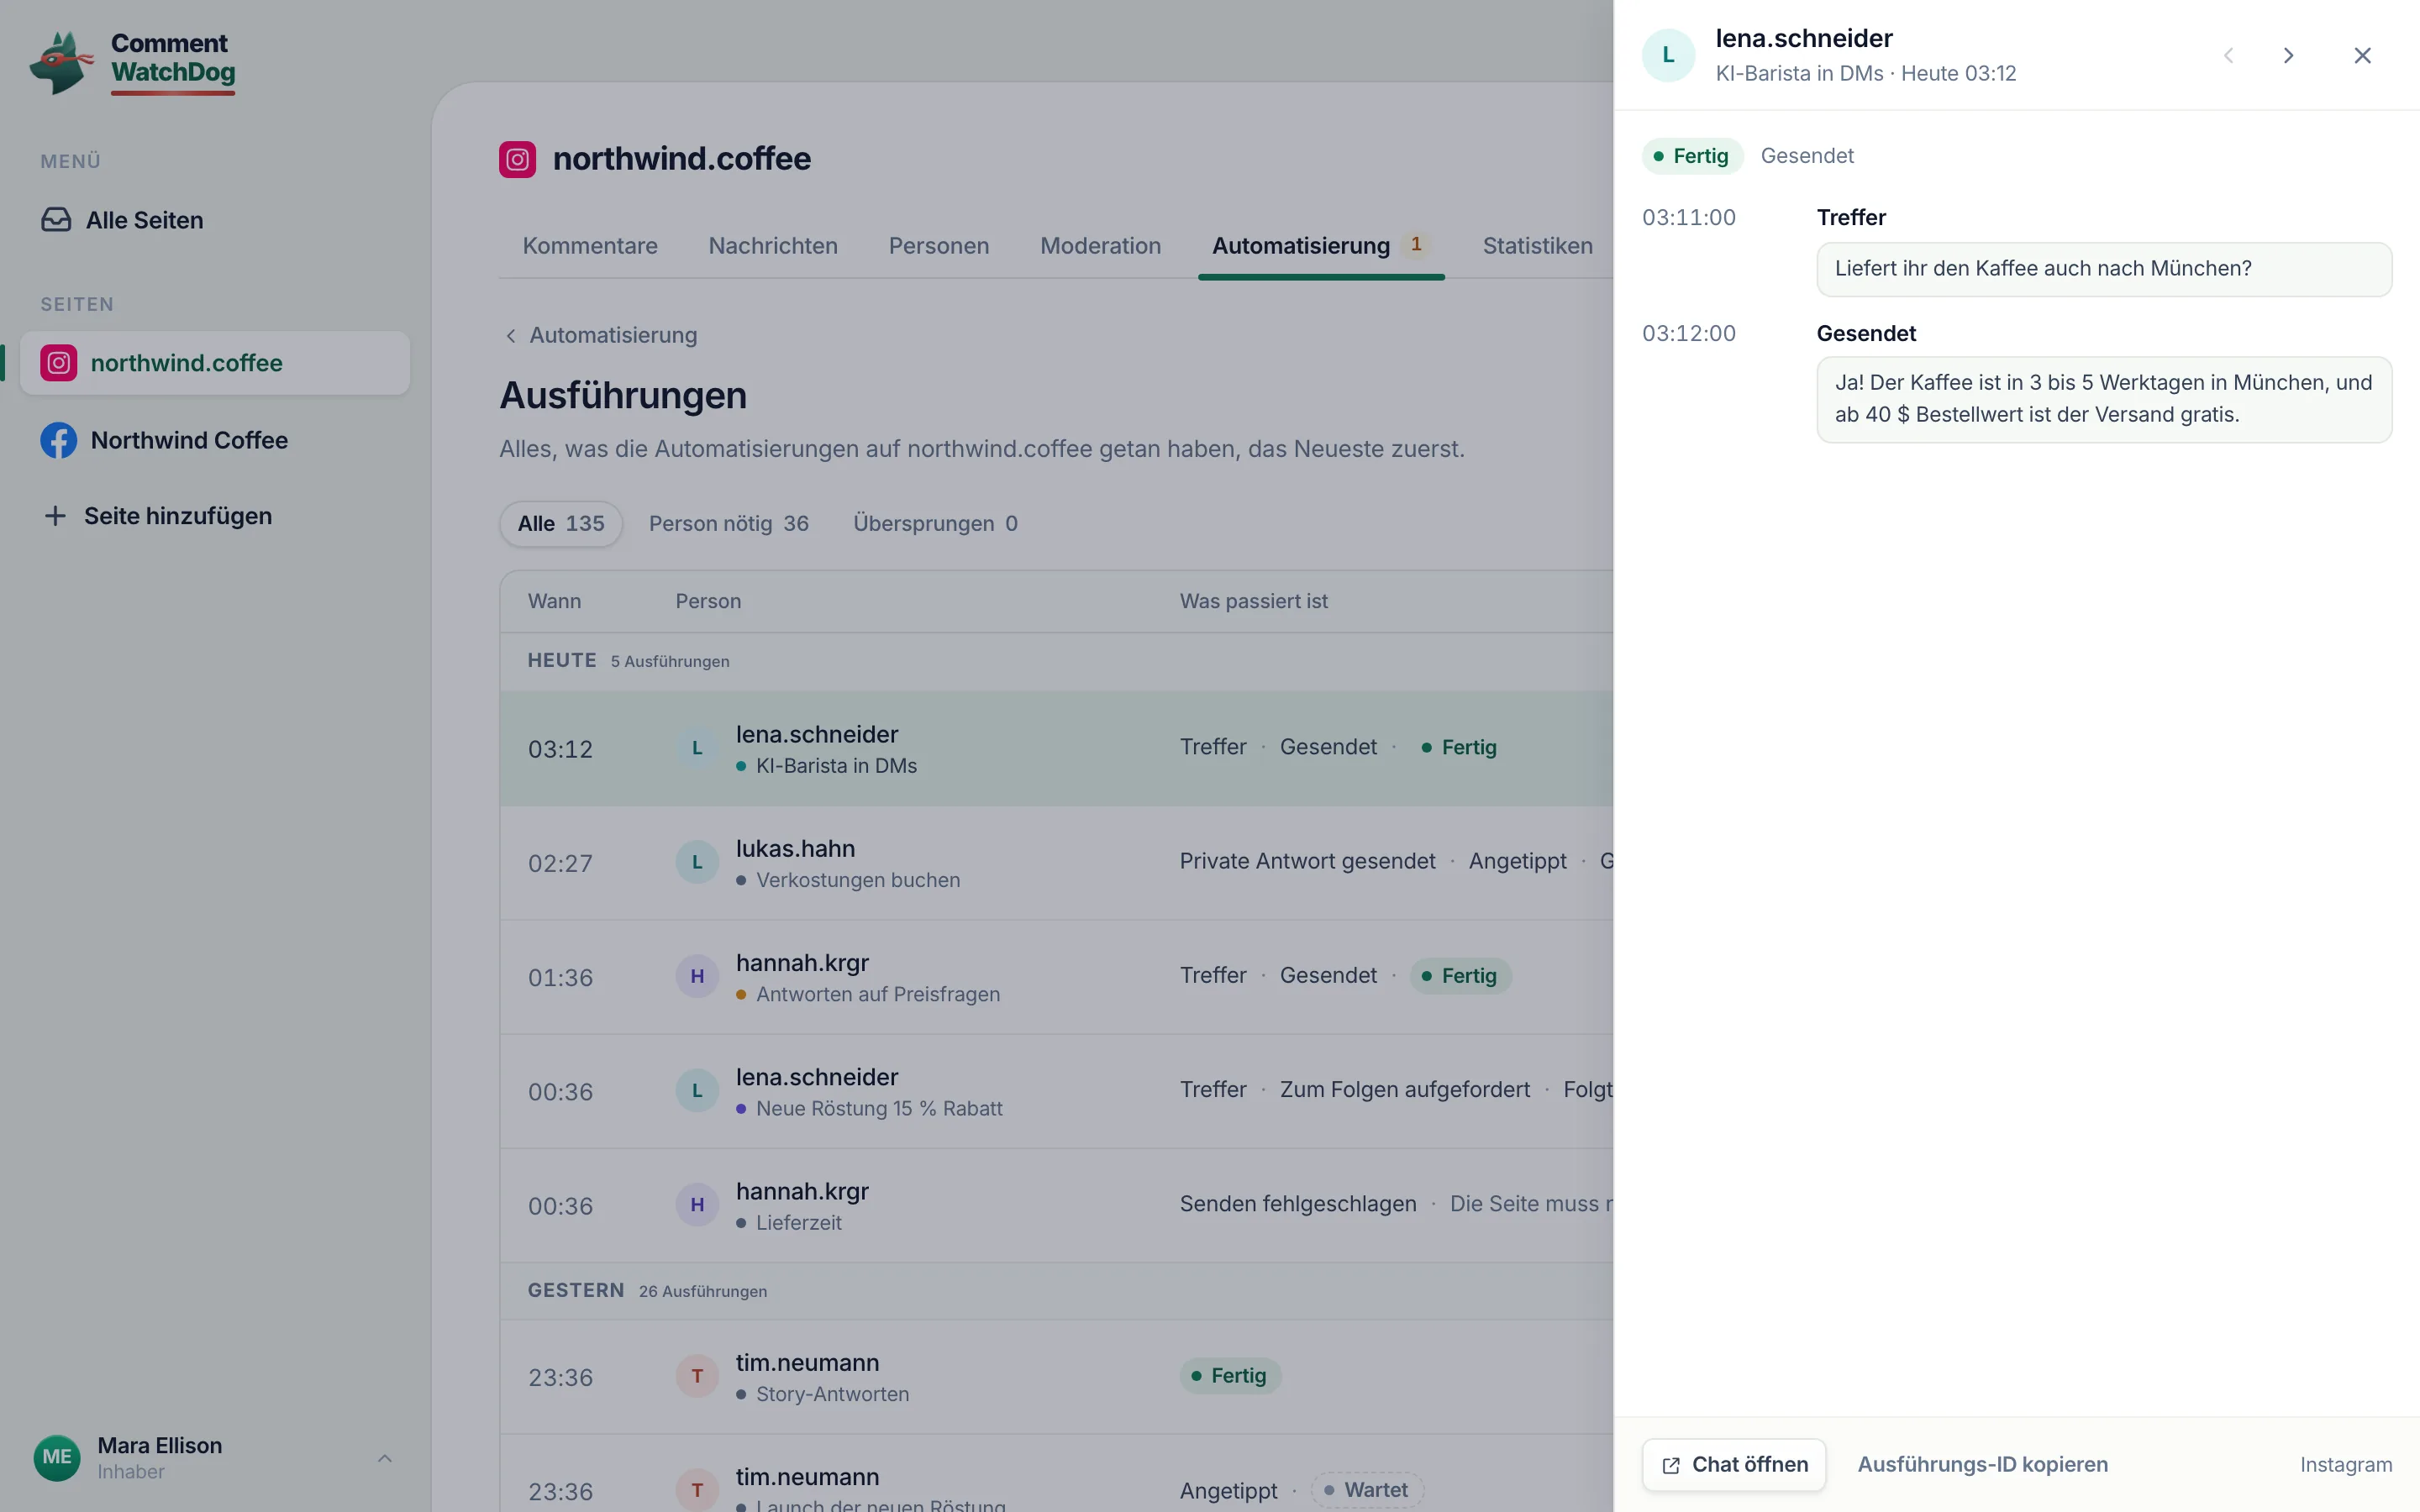Open hannah.krgr 01:36 execution row
Viewport: 2420px width, 1512px height.
(x=1056, y=977)
